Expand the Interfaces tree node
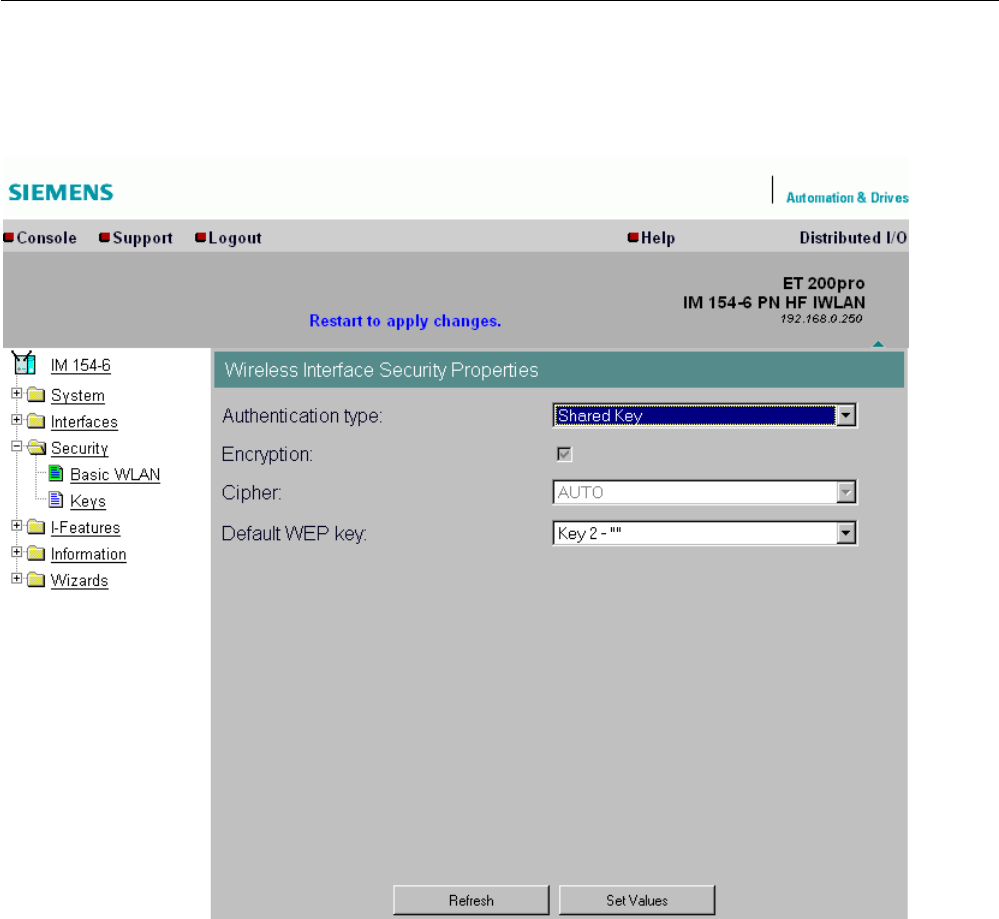 tap(17, 419)
